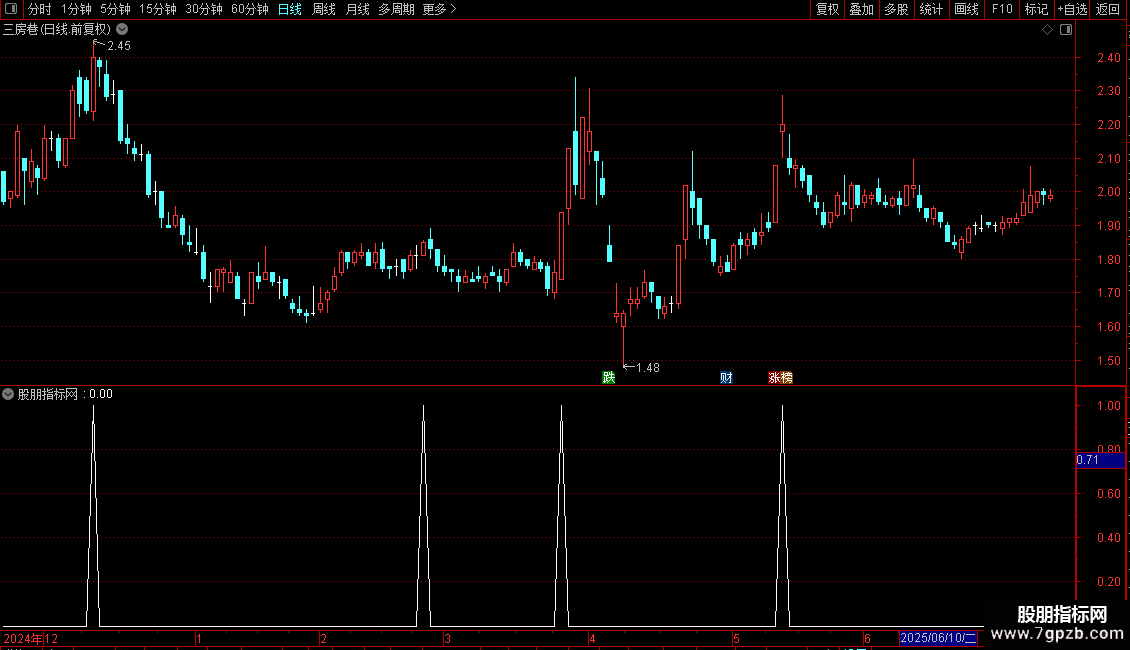The height and width of the screenshot is (650, 1130).
Task: Click the 2024年12 timeline label
Action: [30, 638]
